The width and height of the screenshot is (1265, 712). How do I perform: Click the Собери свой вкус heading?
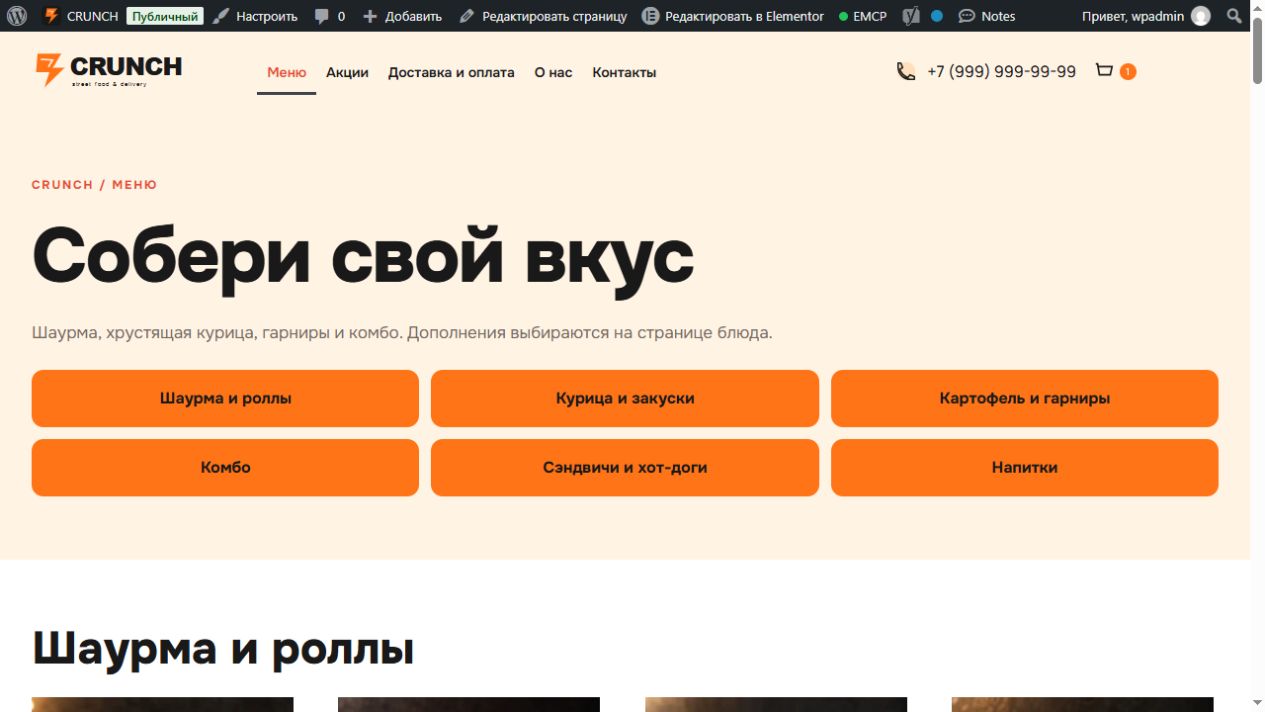click(363, 257)
